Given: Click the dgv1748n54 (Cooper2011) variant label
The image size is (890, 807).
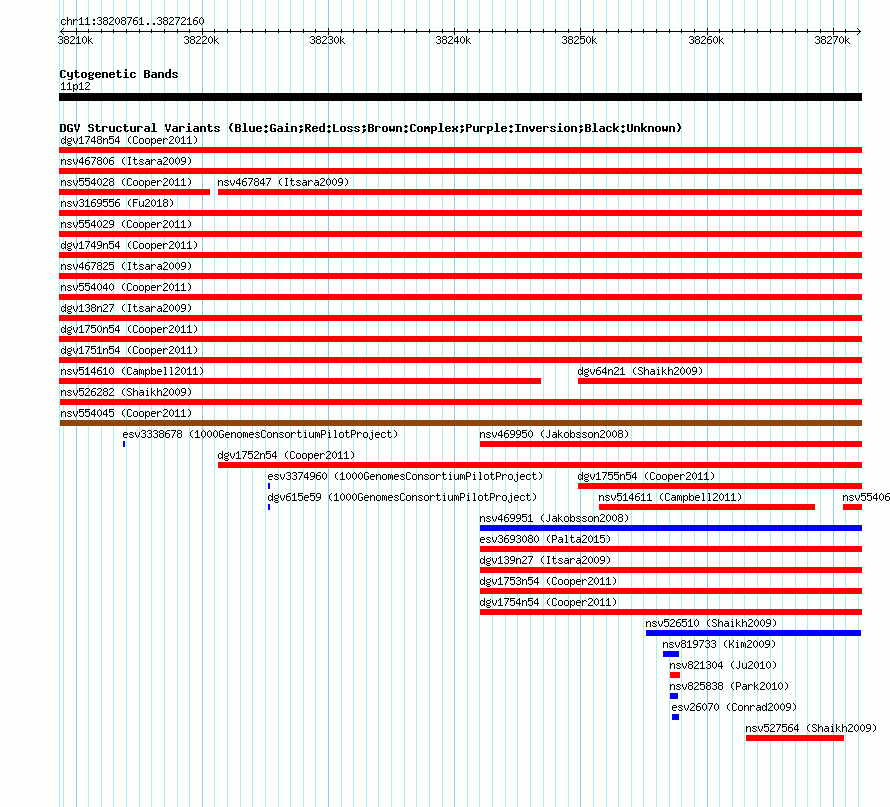Looking at the screenshot, I should (x=129, y=140).
